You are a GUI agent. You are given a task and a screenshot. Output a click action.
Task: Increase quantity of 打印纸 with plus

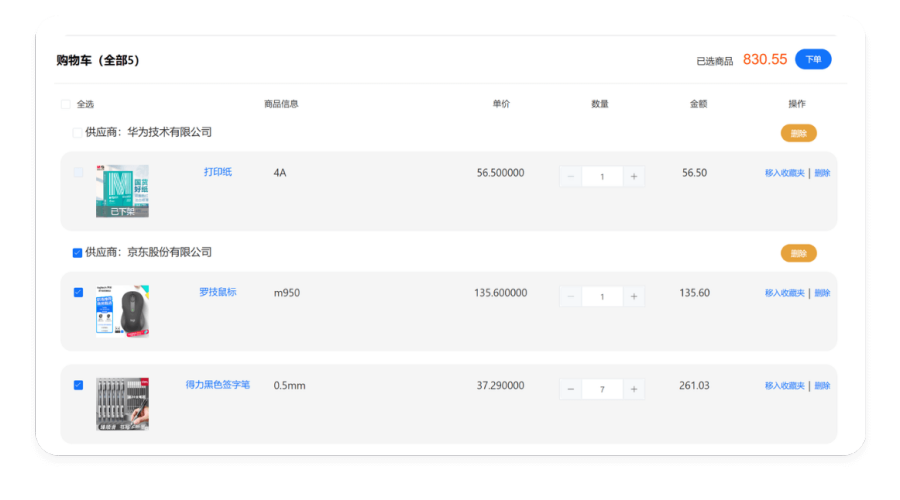[x=634, y=177]
